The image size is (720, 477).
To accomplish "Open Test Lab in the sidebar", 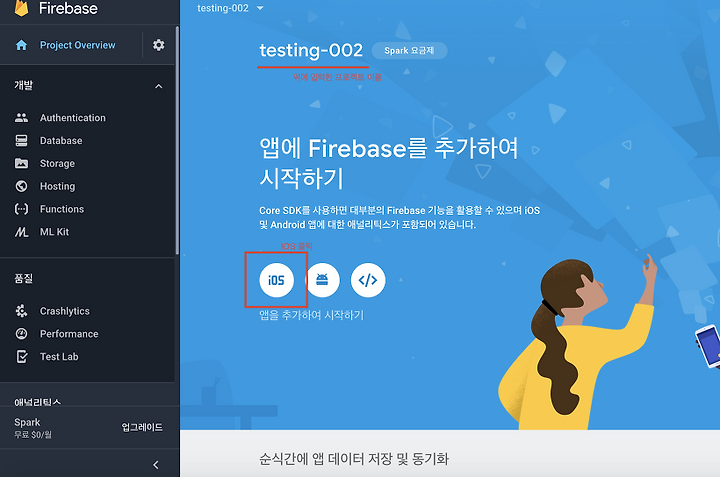I will [59, 357].
